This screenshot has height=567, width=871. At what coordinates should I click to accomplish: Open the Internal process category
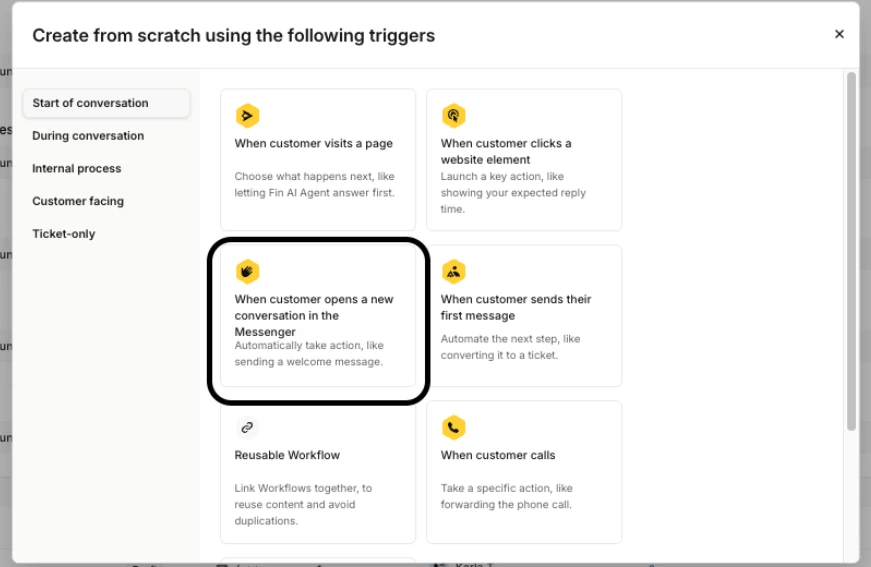click(77, 169)
